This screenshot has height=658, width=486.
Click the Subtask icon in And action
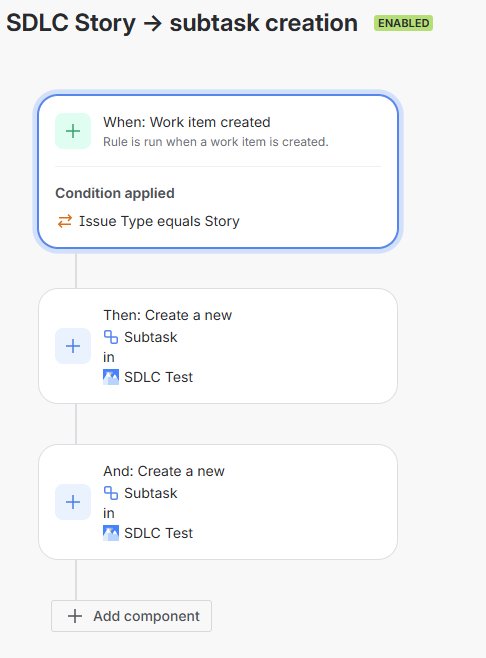111,493
